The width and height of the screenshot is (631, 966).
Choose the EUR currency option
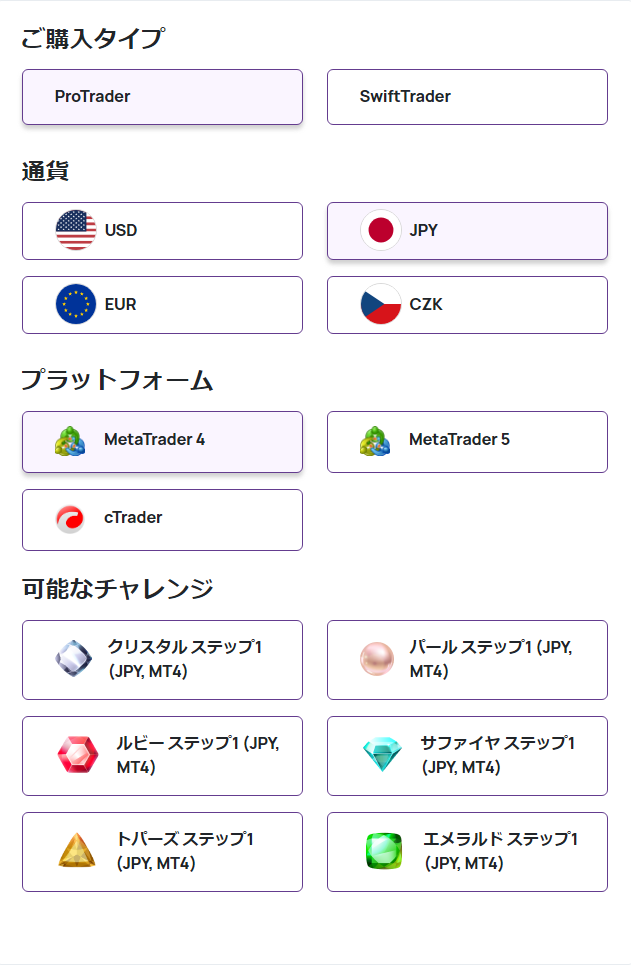click(162, 305)
